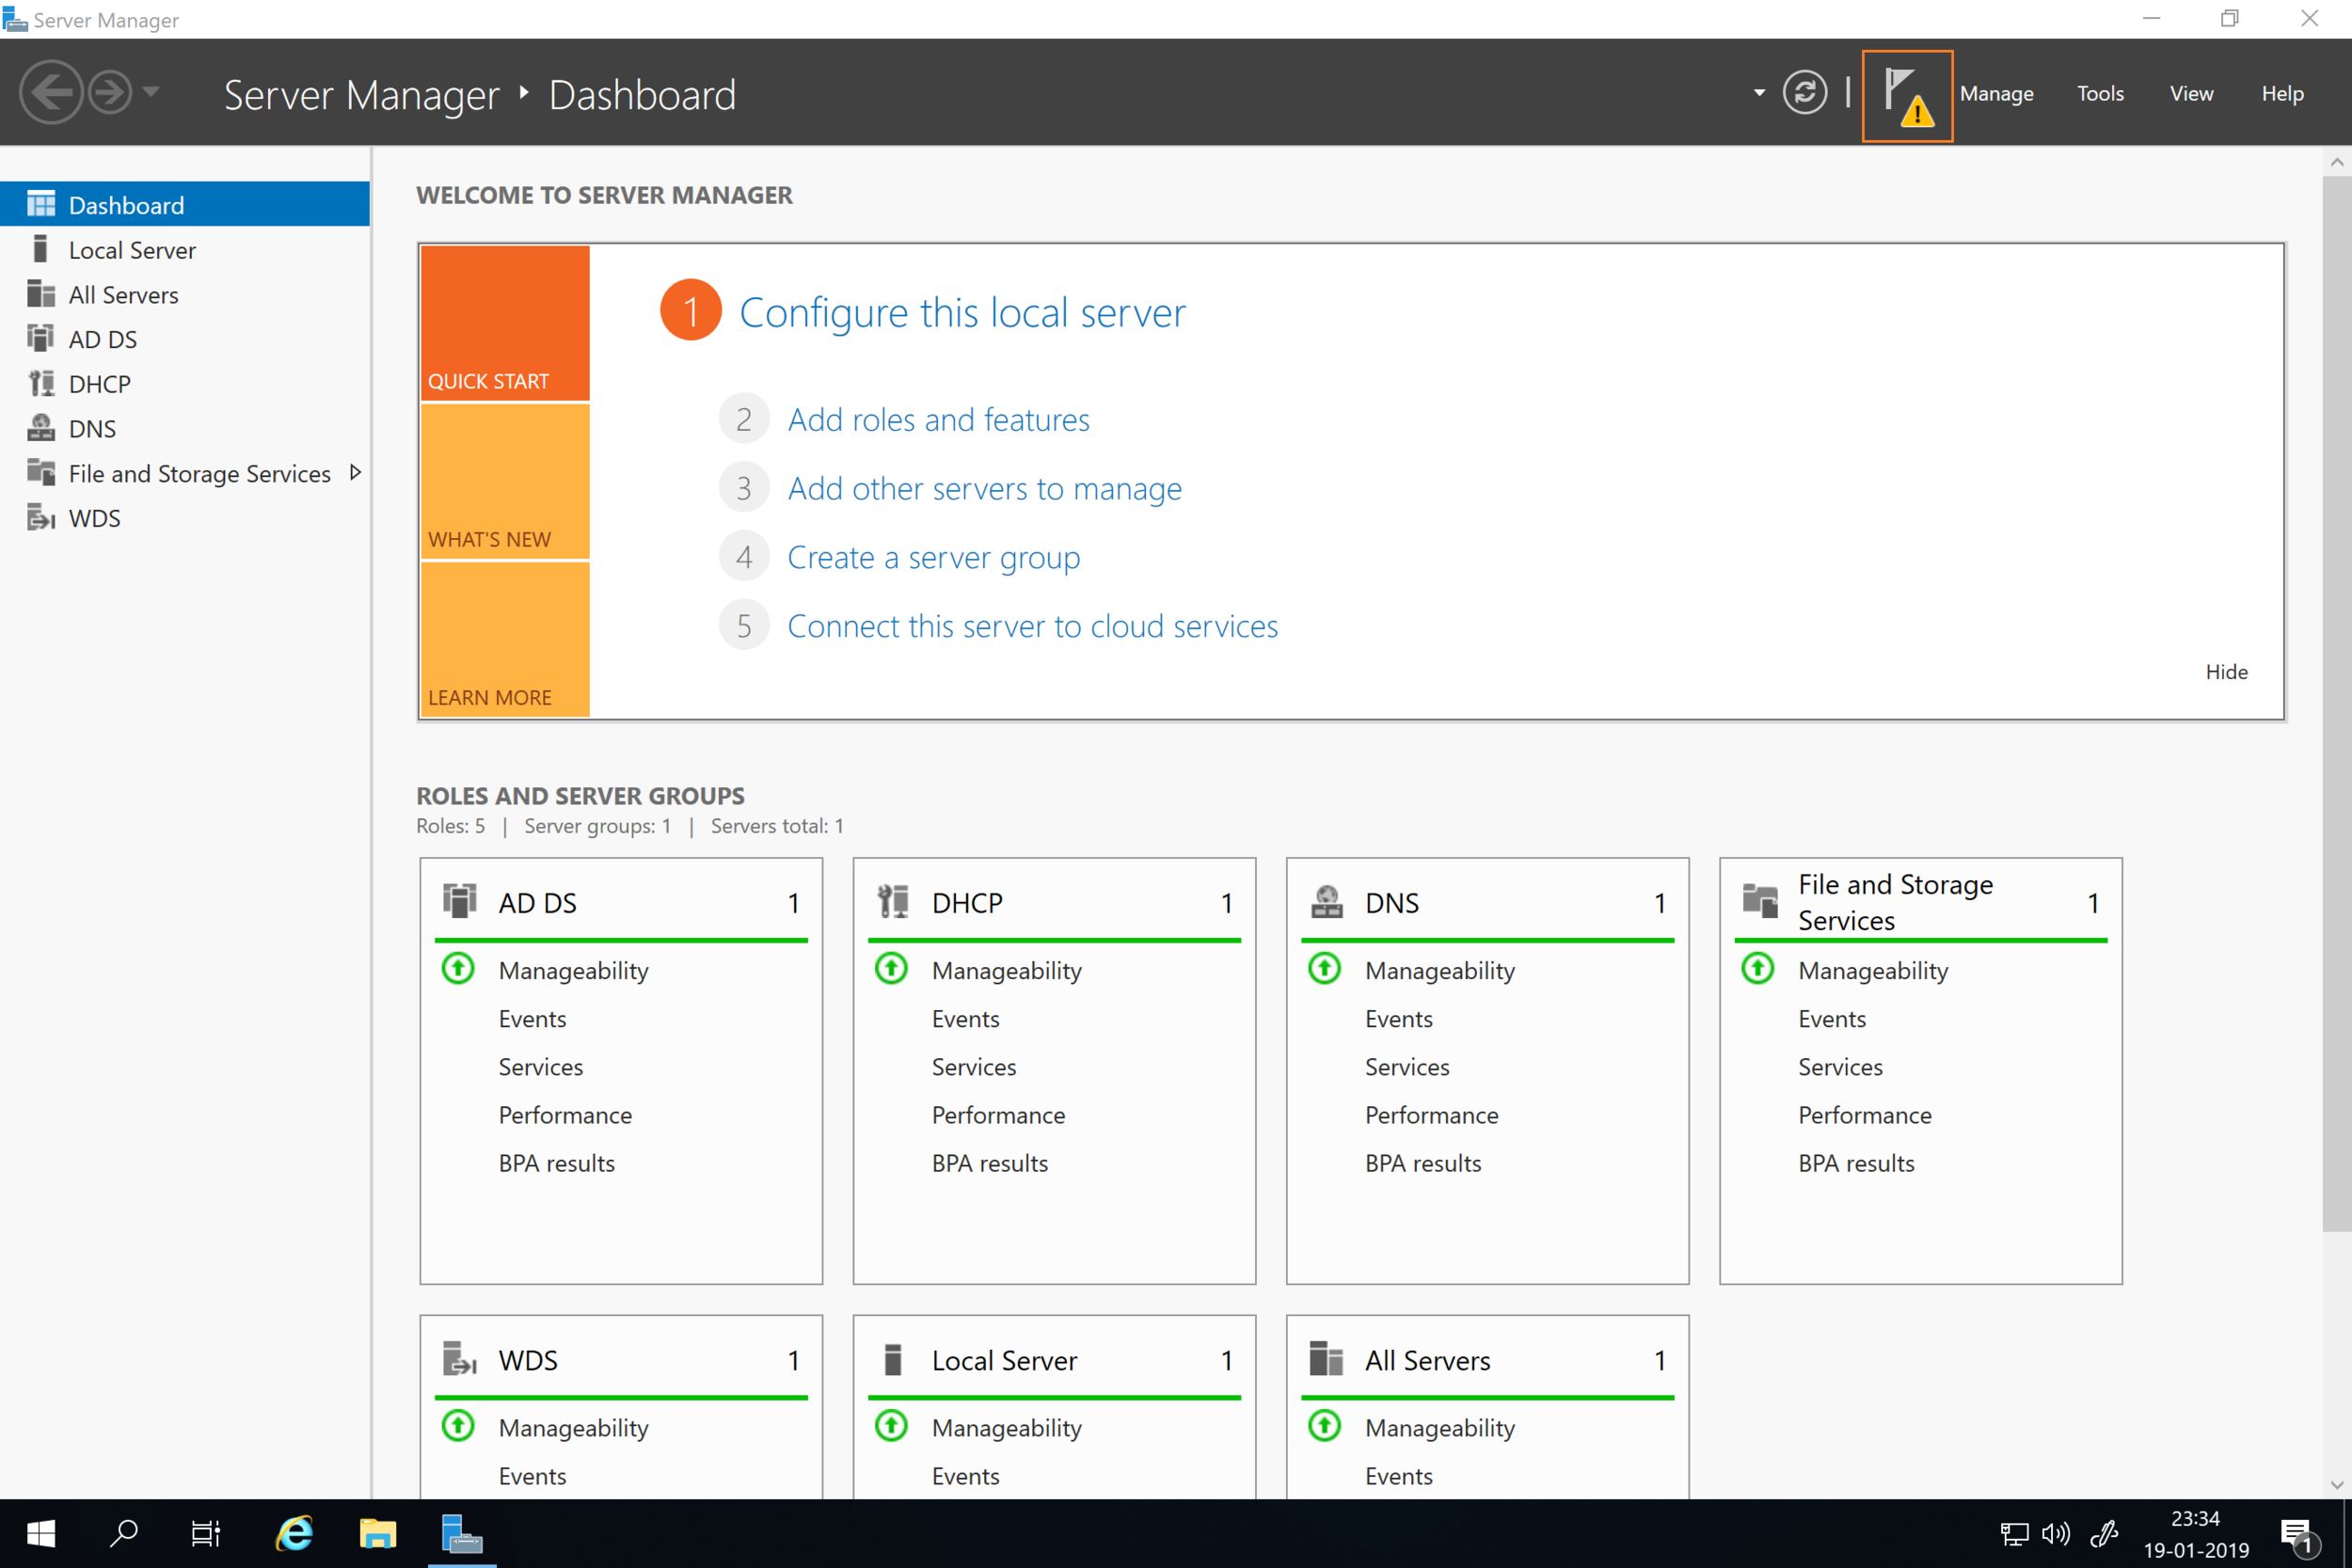Open BPA results in DHCP tile

coord(989,1163)
